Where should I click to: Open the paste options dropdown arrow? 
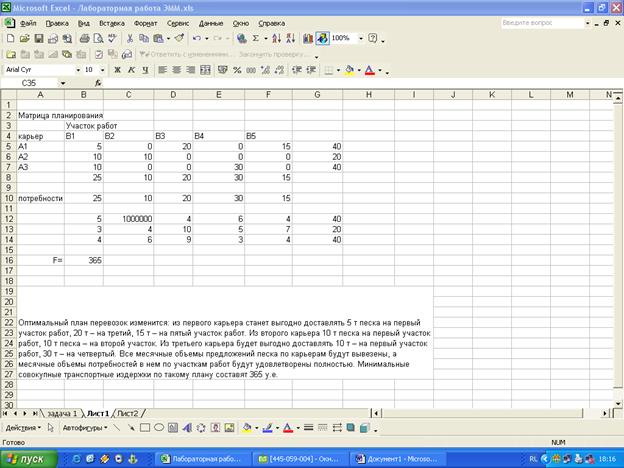168,39
